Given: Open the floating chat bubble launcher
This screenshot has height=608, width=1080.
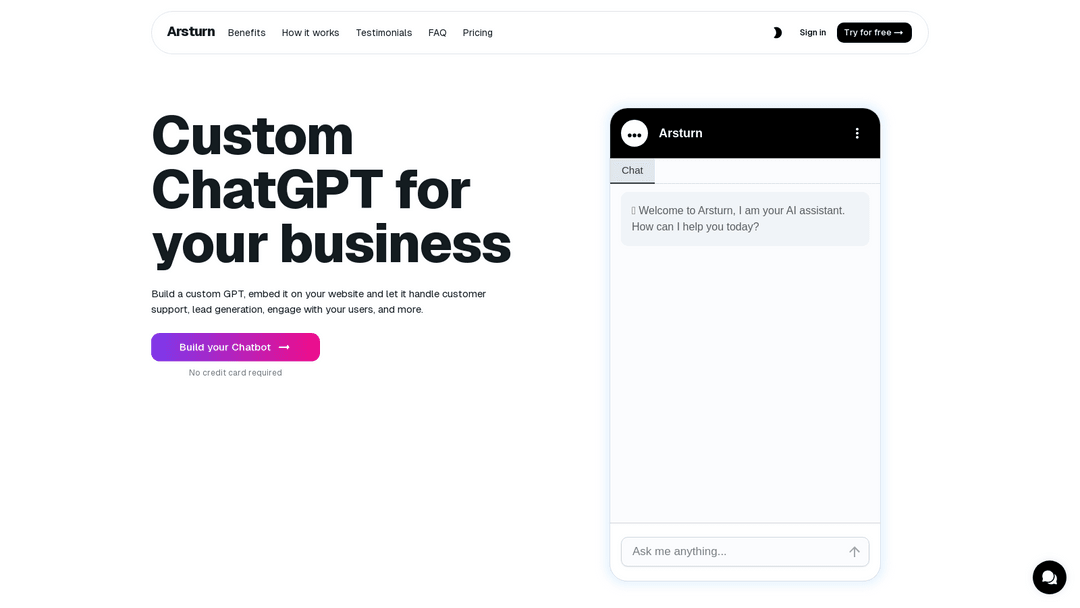Looking at the screenshot, I should click(x=1049, y=577).
